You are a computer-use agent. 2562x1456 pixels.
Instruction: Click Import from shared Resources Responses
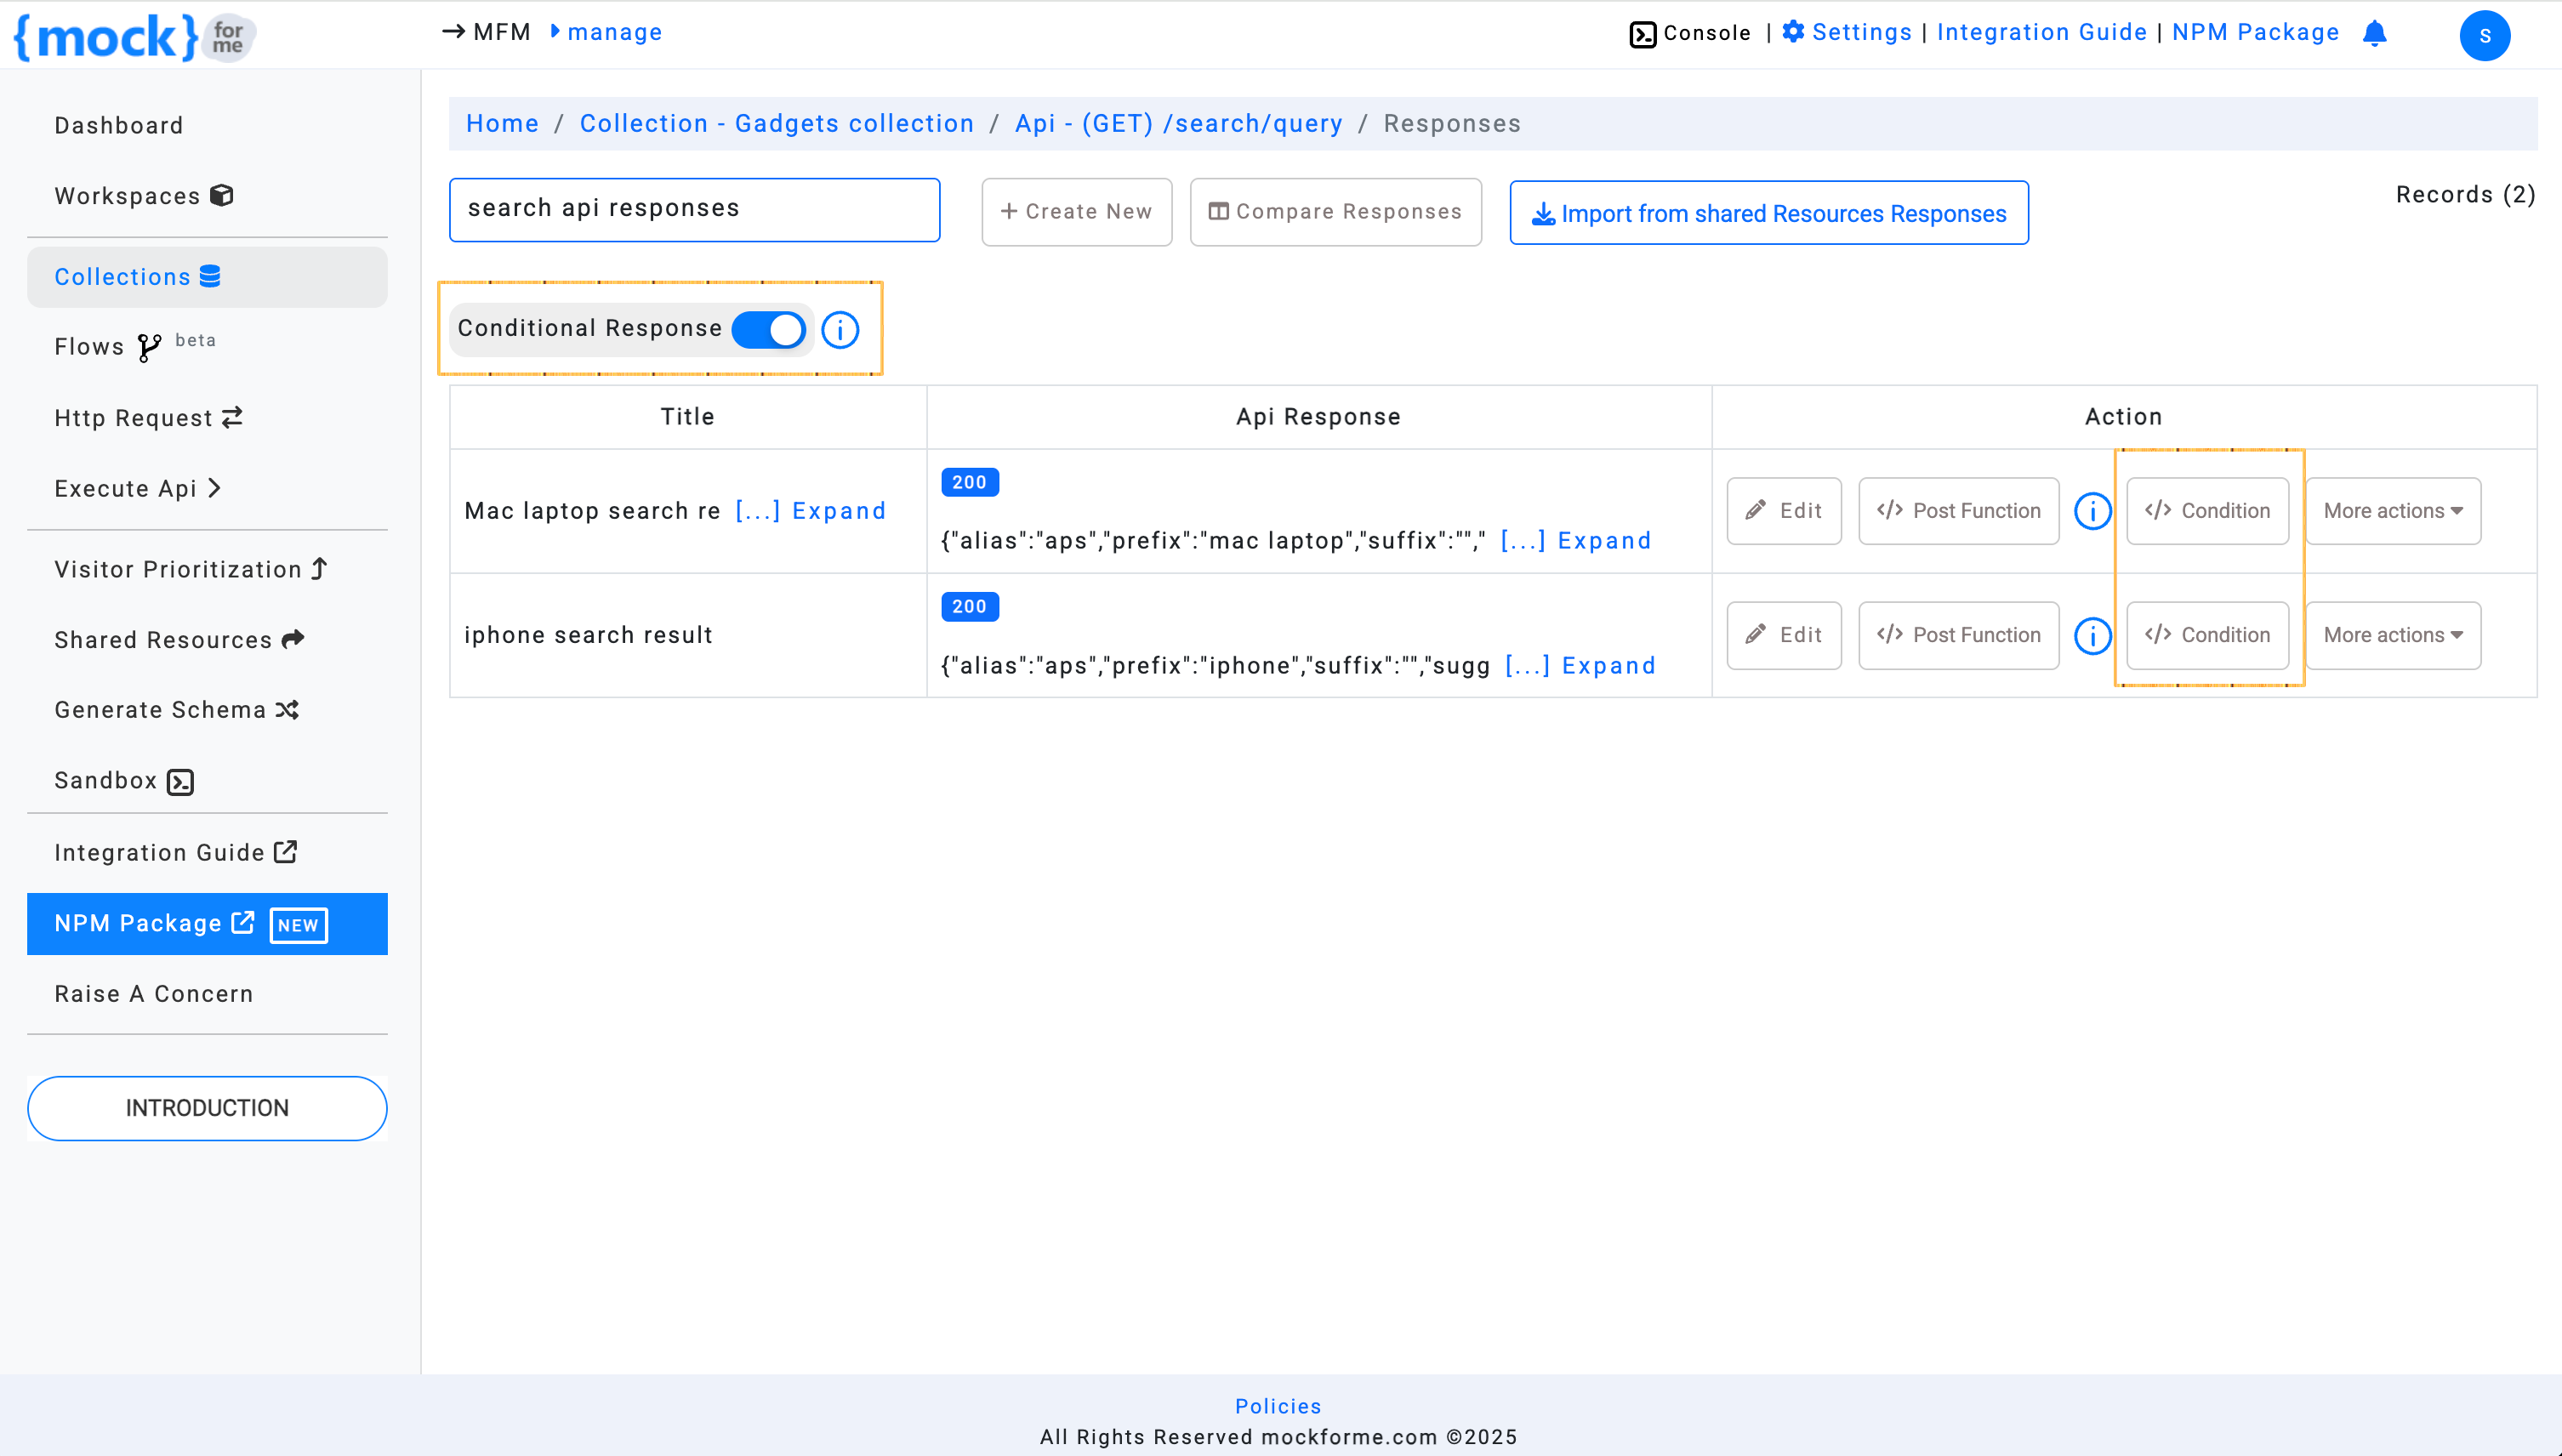click(x=1768, y=213)
